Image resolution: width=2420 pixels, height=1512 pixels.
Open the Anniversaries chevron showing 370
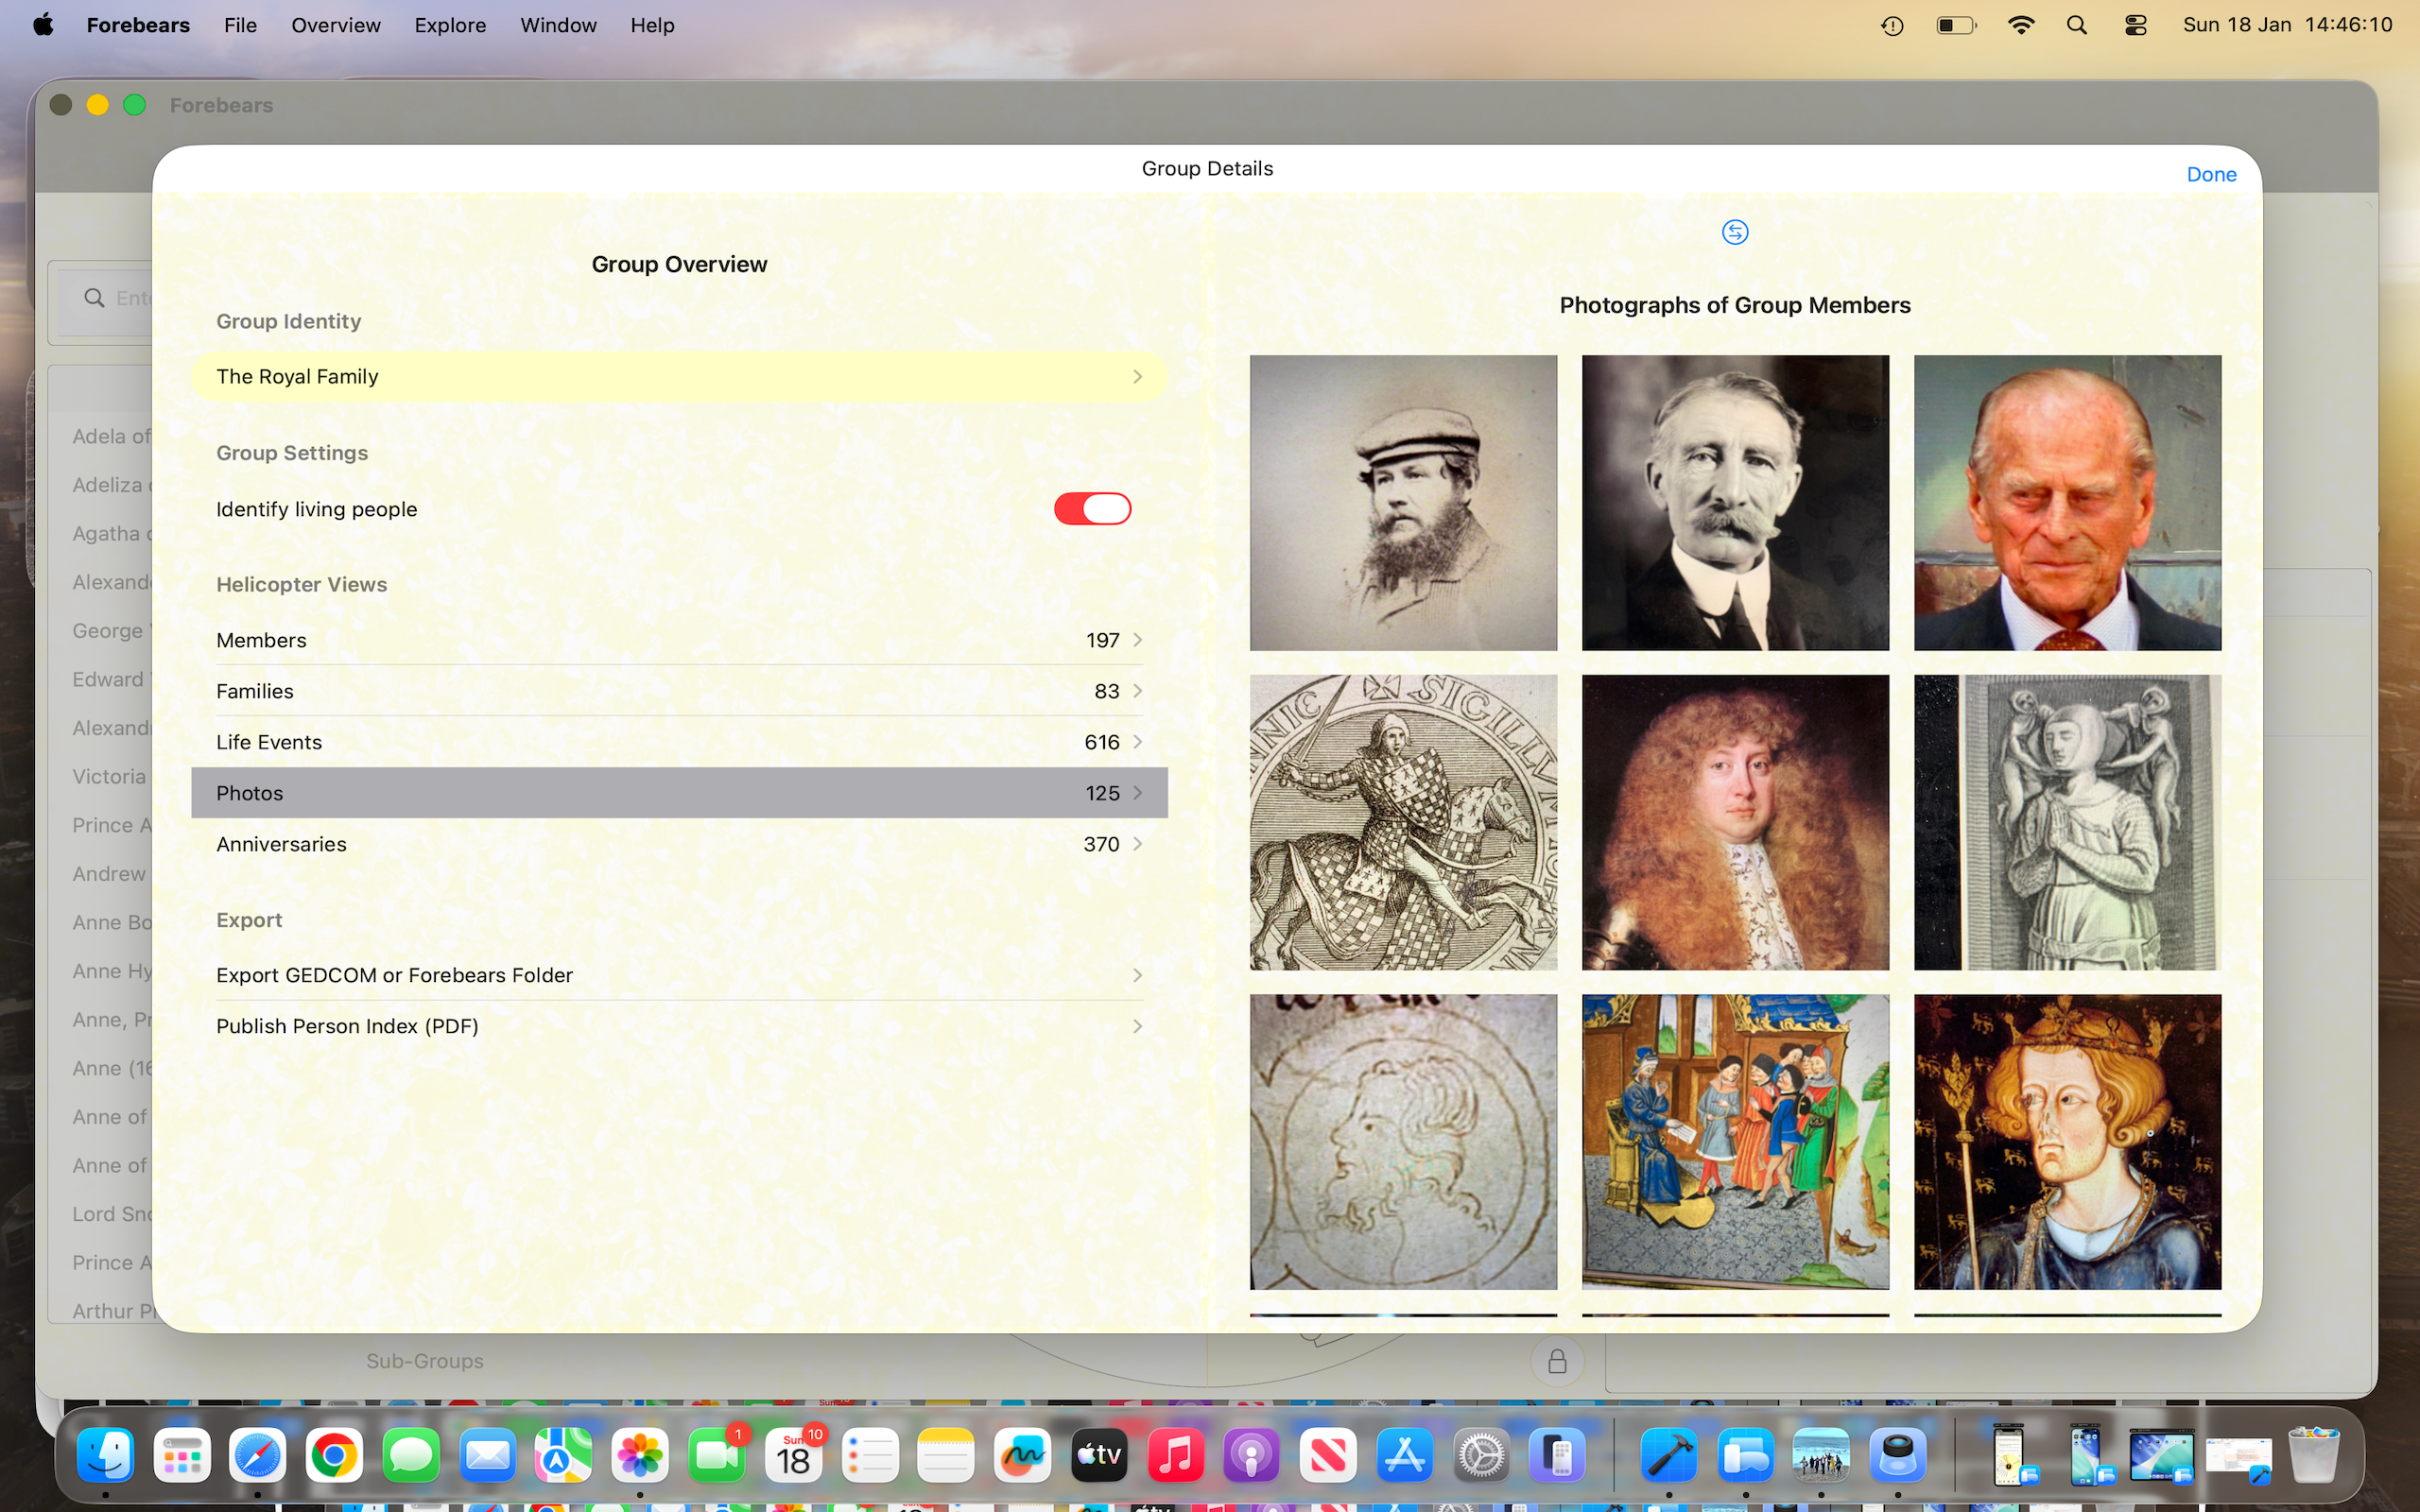pyautogui.click(x=1137, y=844)
